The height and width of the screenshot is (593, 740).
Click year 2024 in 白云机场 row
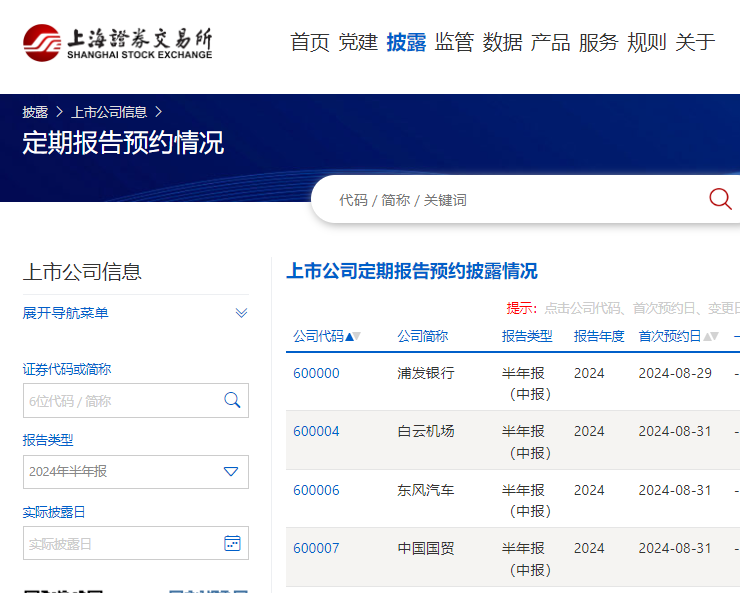point(589,431)
